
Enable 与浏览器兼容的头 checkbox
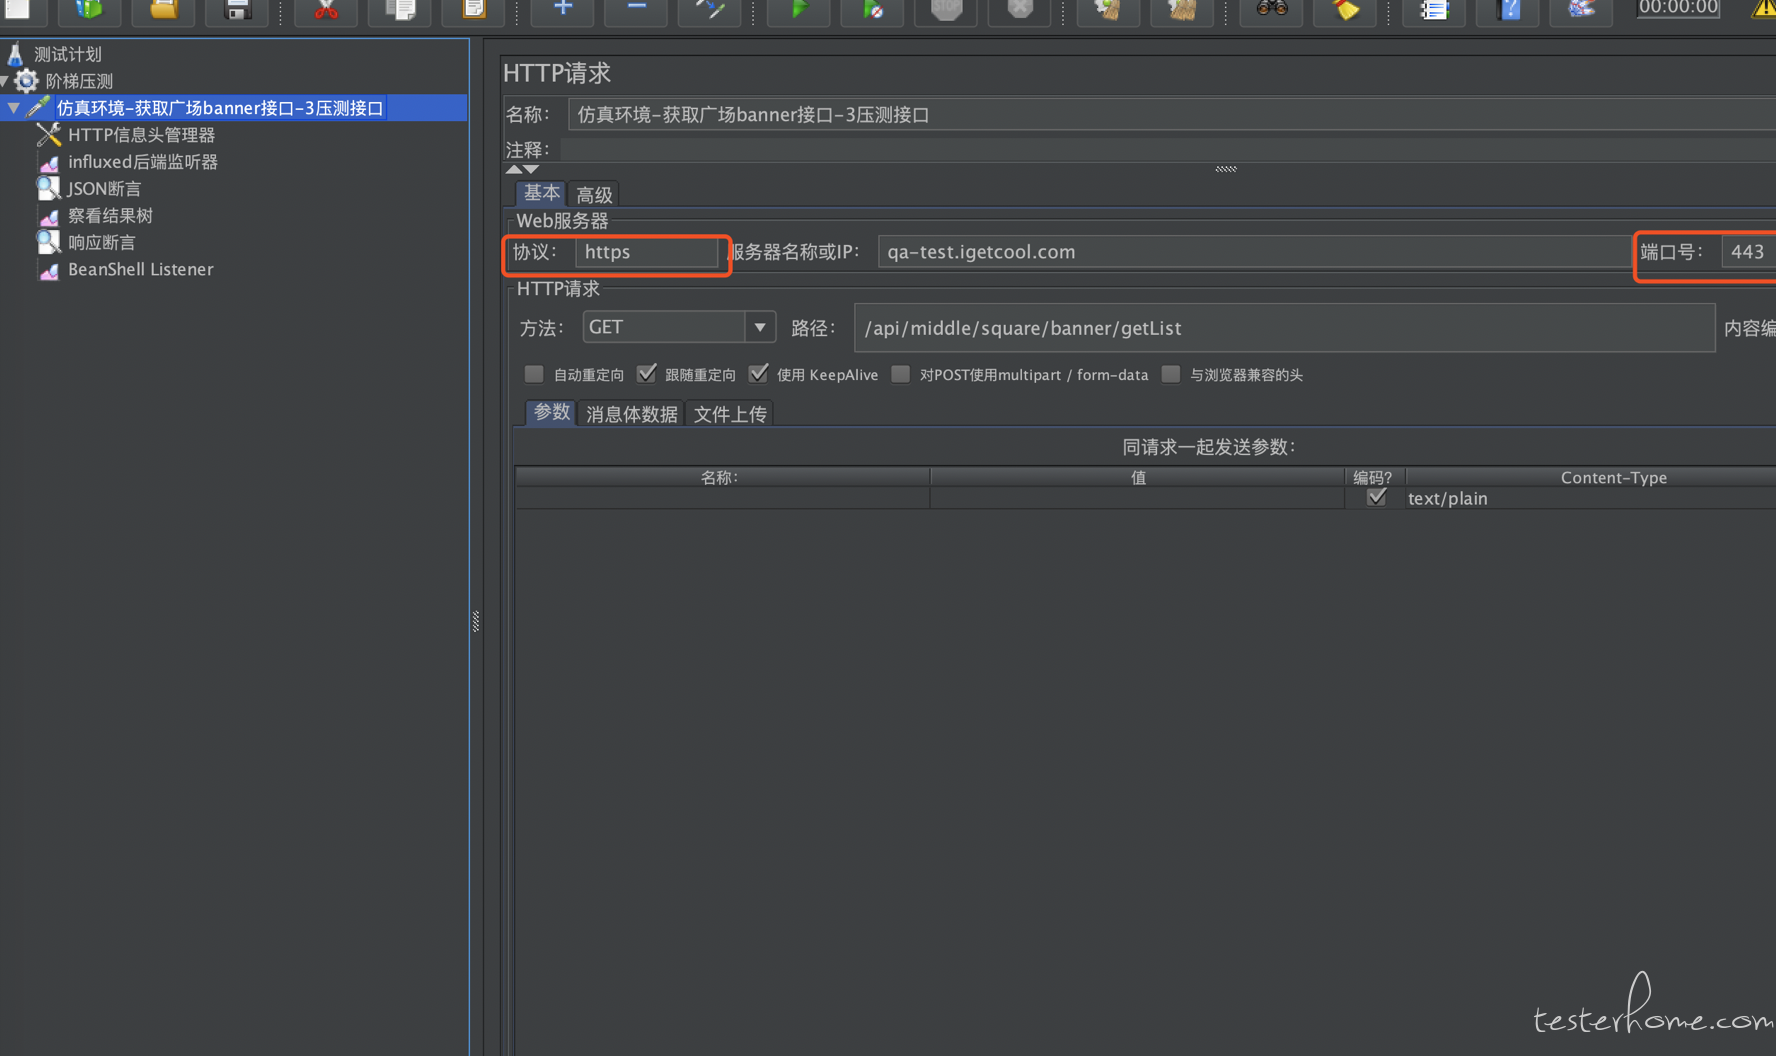tap(1171, 374)
